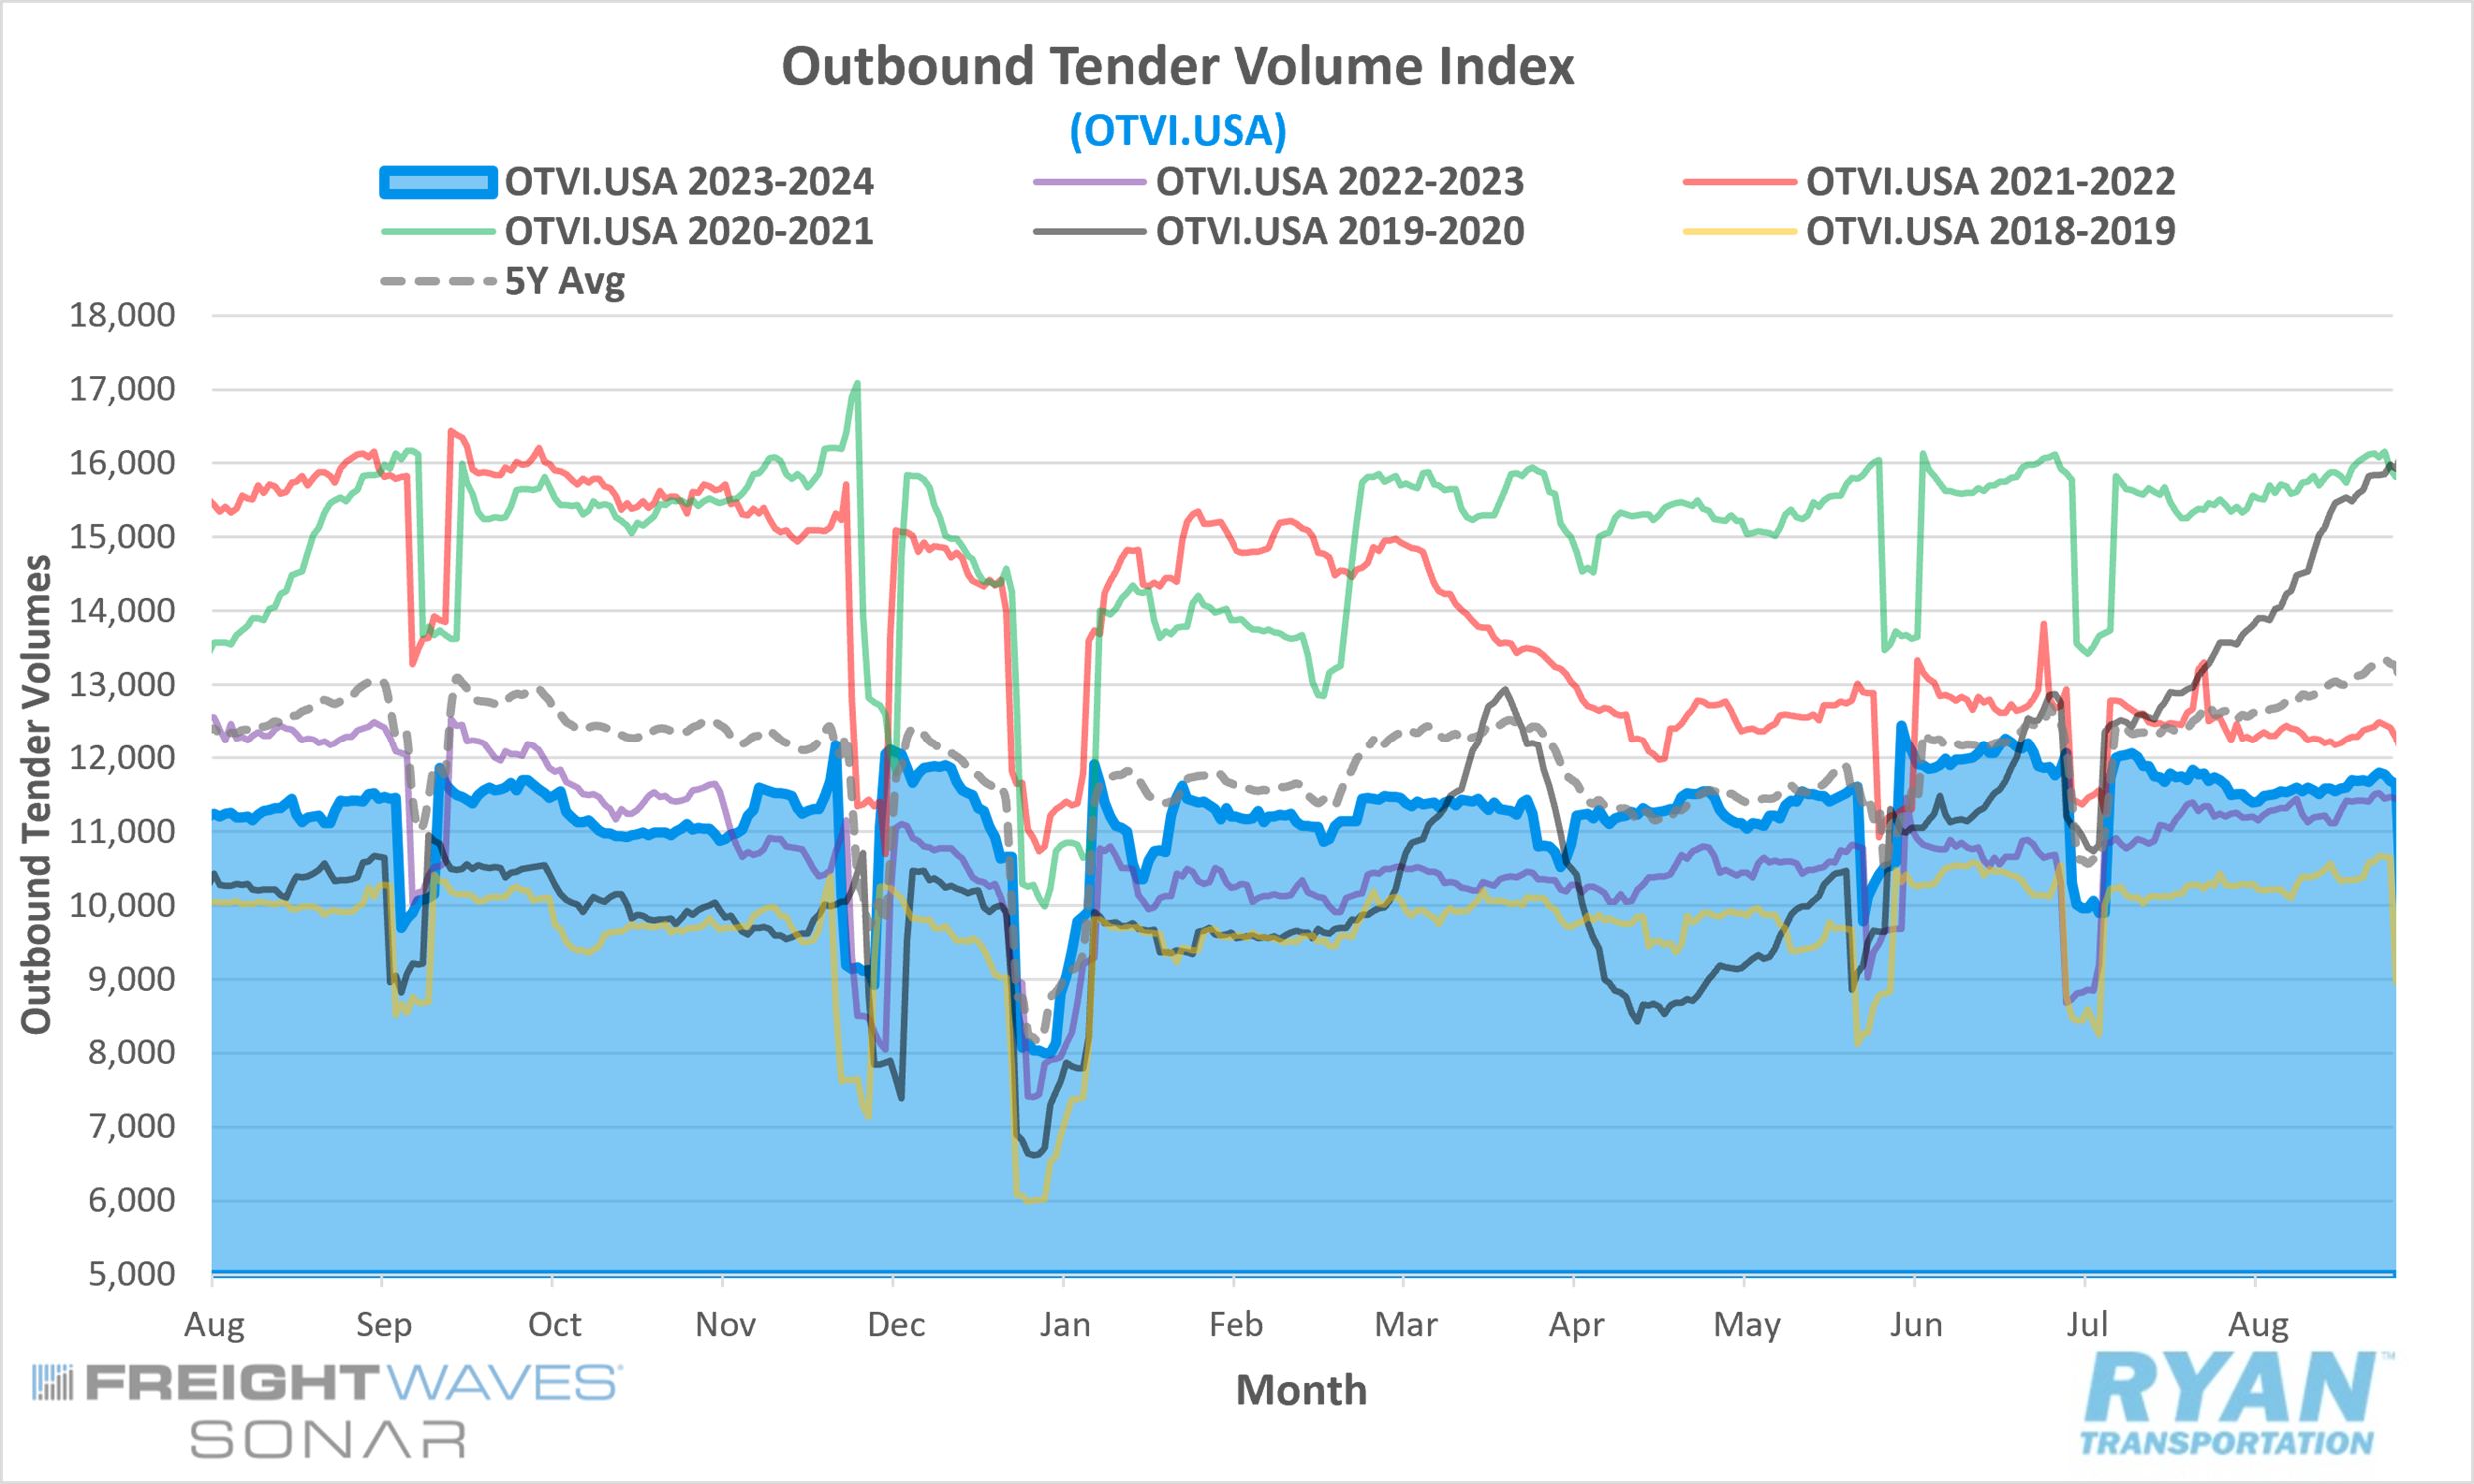Click the Apr x-axis label
The image size is (2474, 1484).
[1576, 1326]
